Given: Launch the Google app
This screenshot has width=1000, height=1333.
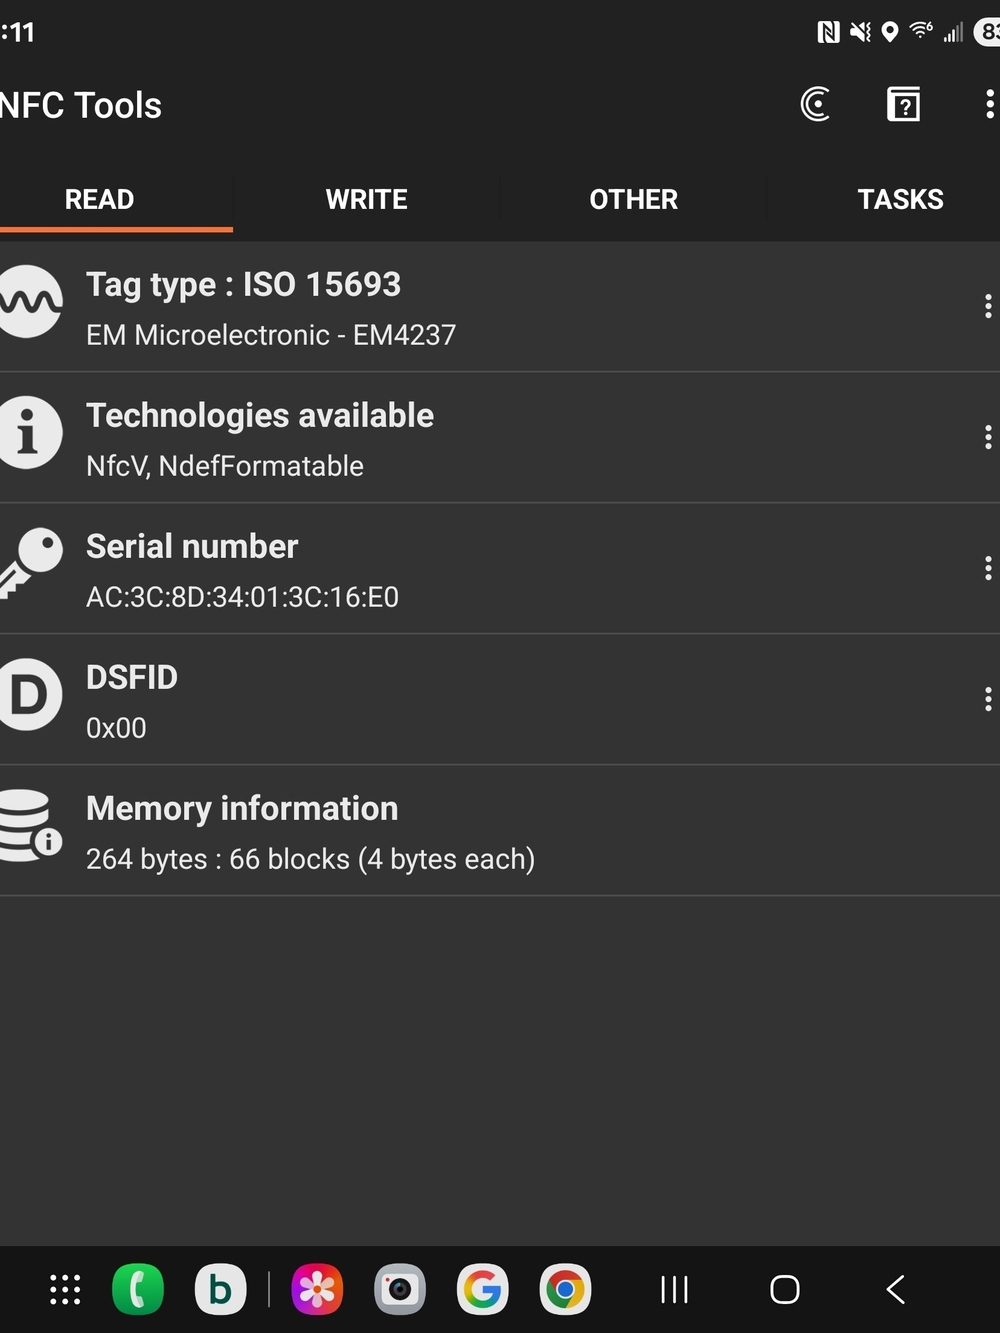Looking at the screenshot, I should (482, 1289).
